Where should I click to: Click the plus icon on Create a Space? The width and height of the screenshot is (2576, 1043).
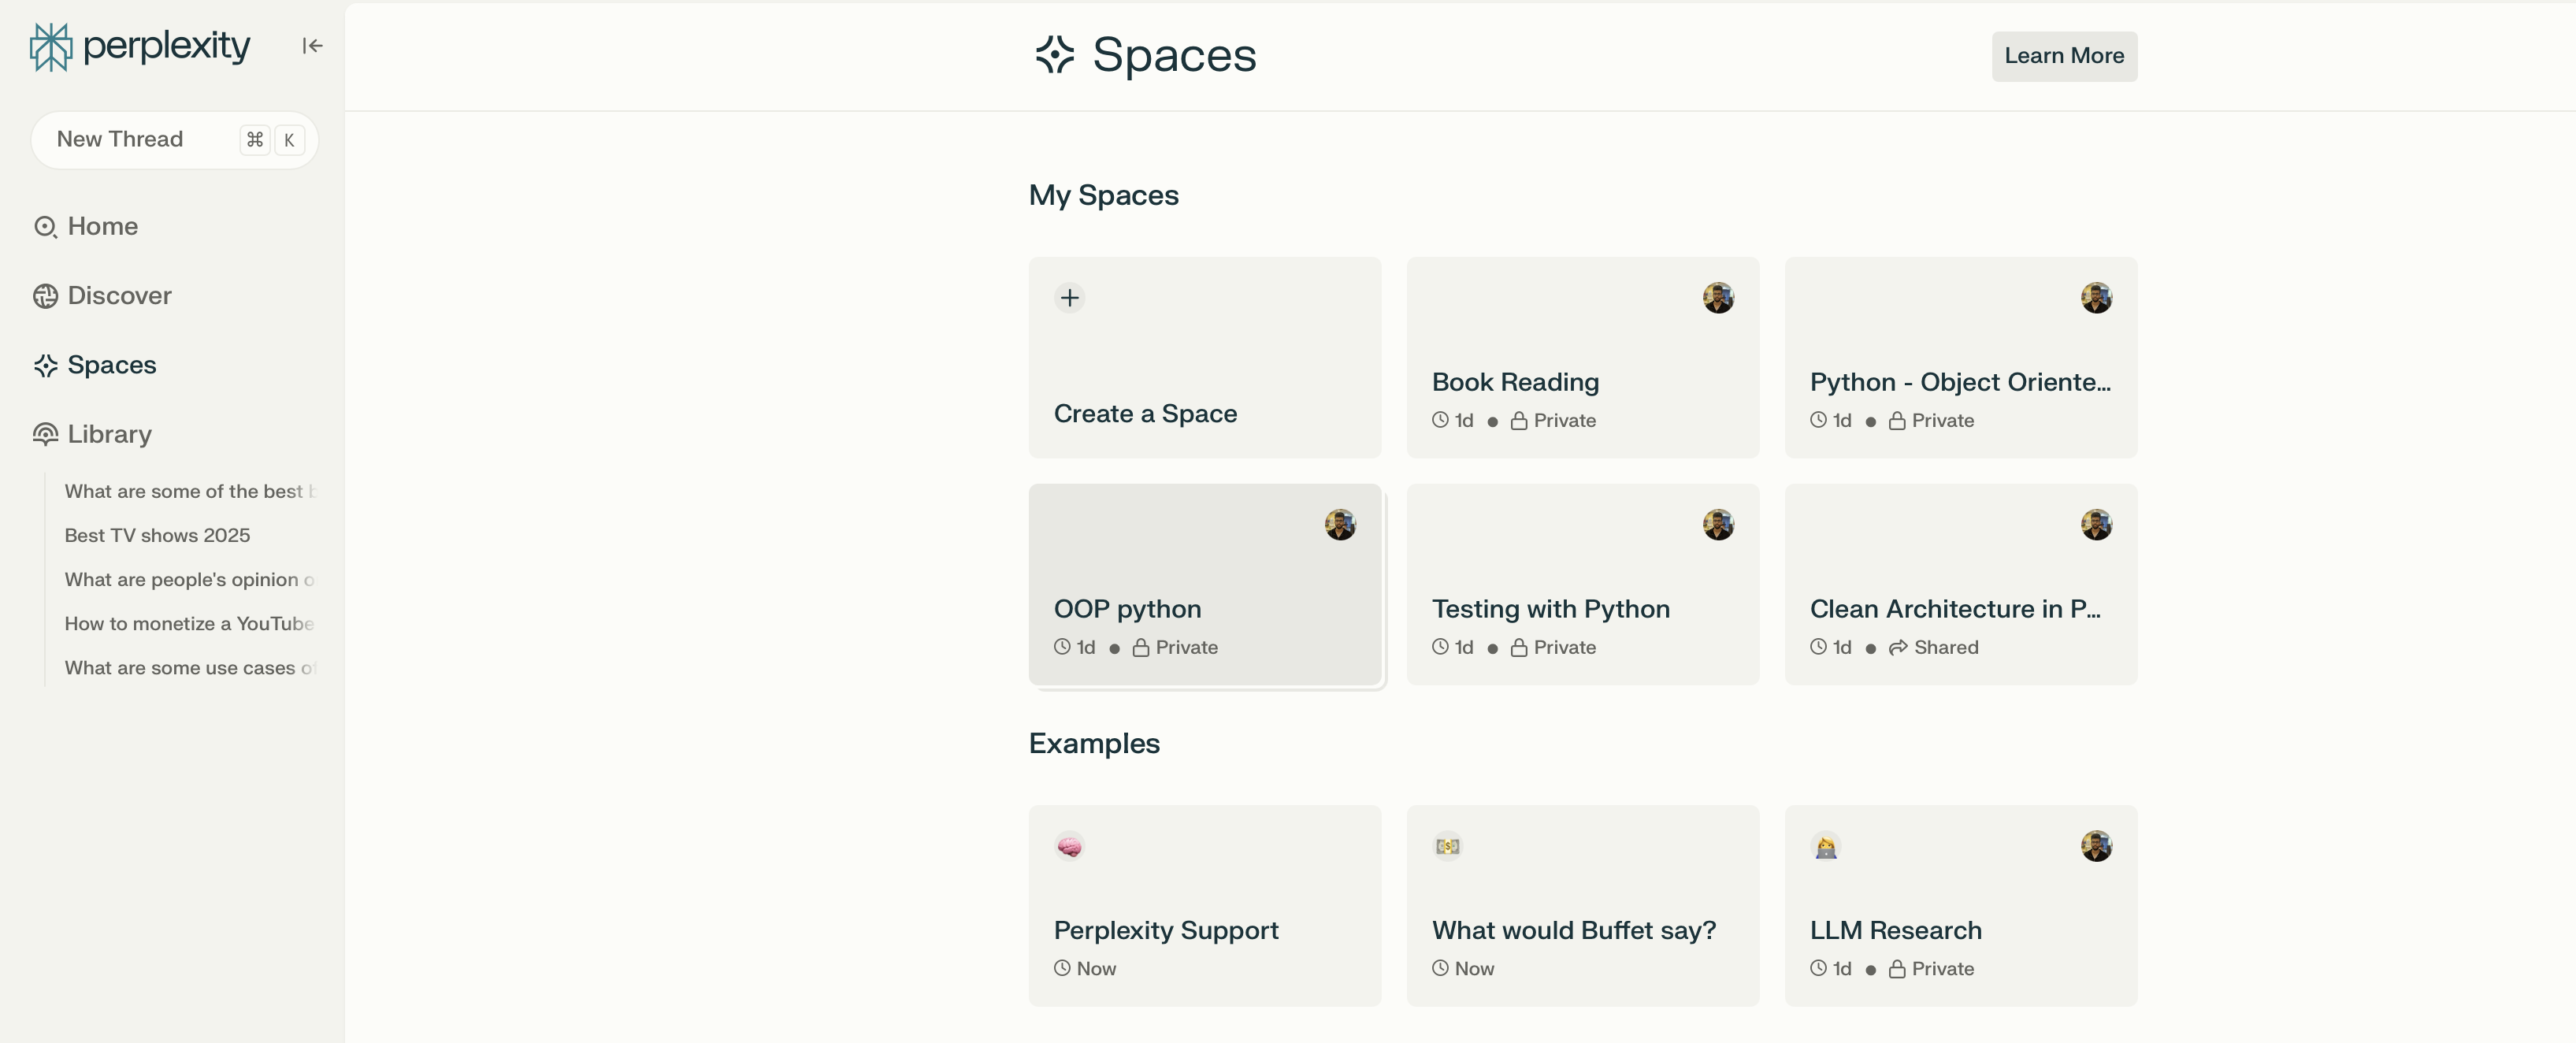(1069, 298)
